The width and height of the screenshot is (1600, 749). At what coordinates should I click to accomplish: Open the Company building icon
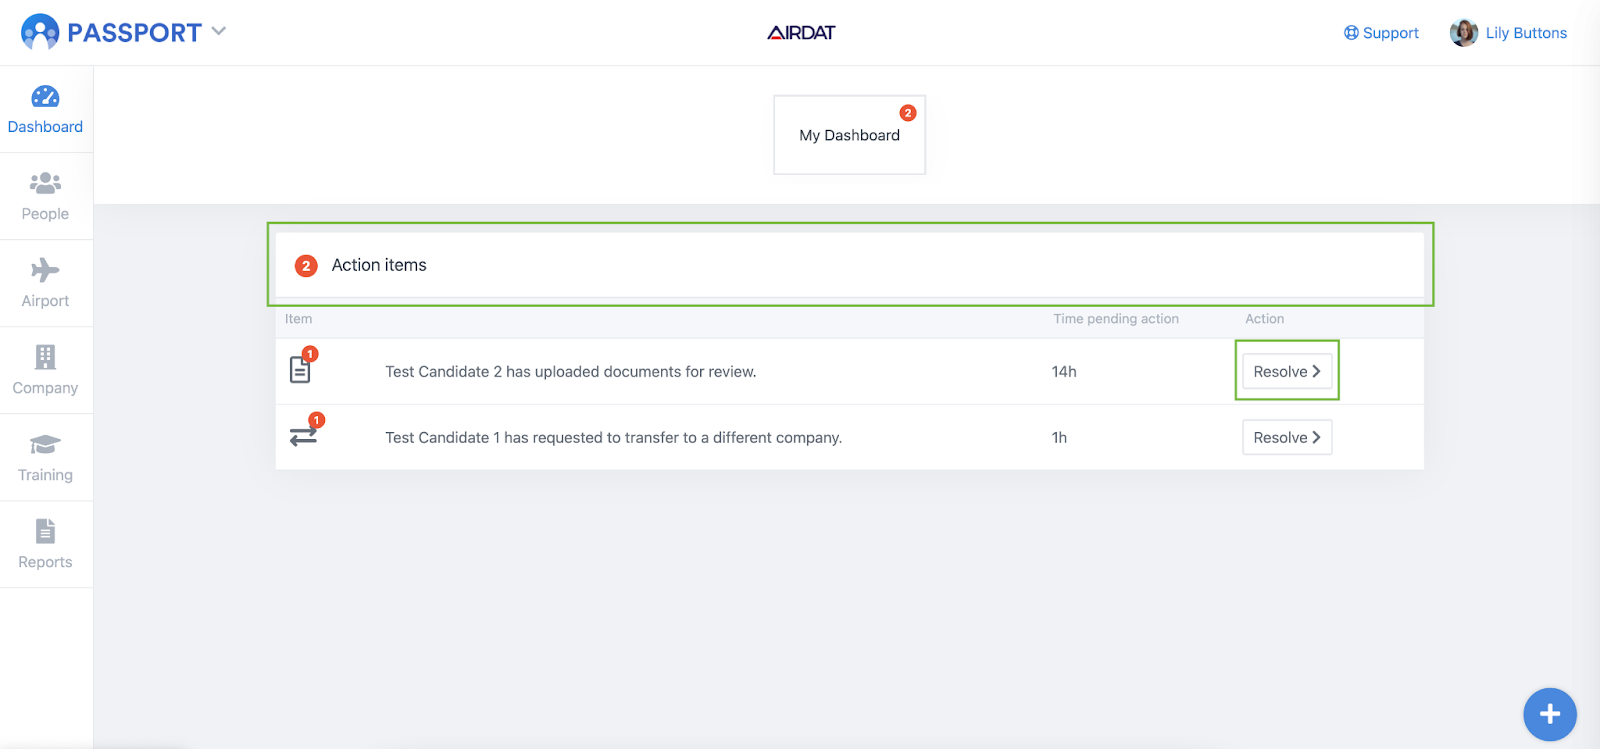45,357
